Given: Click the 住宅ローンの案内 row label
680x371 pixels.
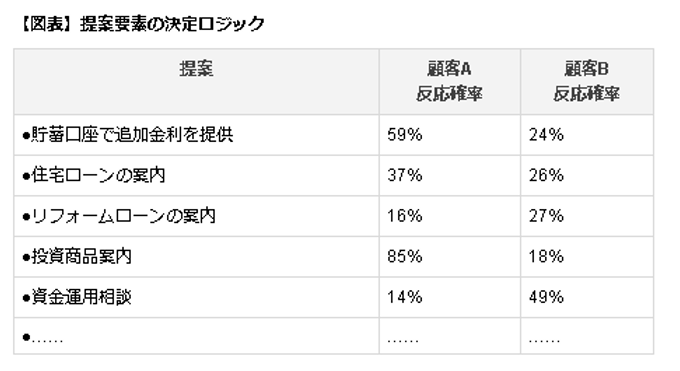Looking at the screenshot, I should pos(94,175).
